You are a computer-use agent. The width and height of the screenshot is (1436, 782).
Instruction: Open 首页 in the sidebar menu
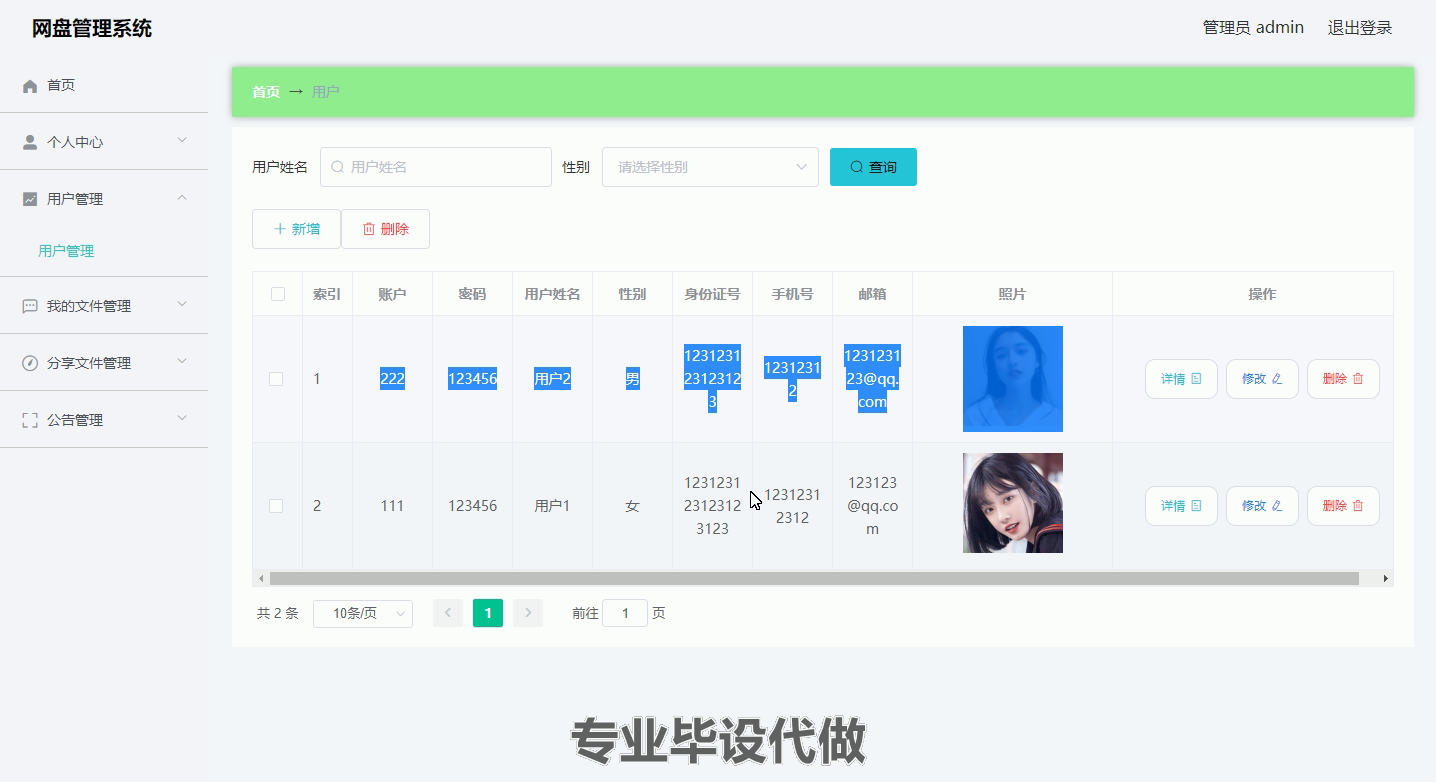click(104, 85)
